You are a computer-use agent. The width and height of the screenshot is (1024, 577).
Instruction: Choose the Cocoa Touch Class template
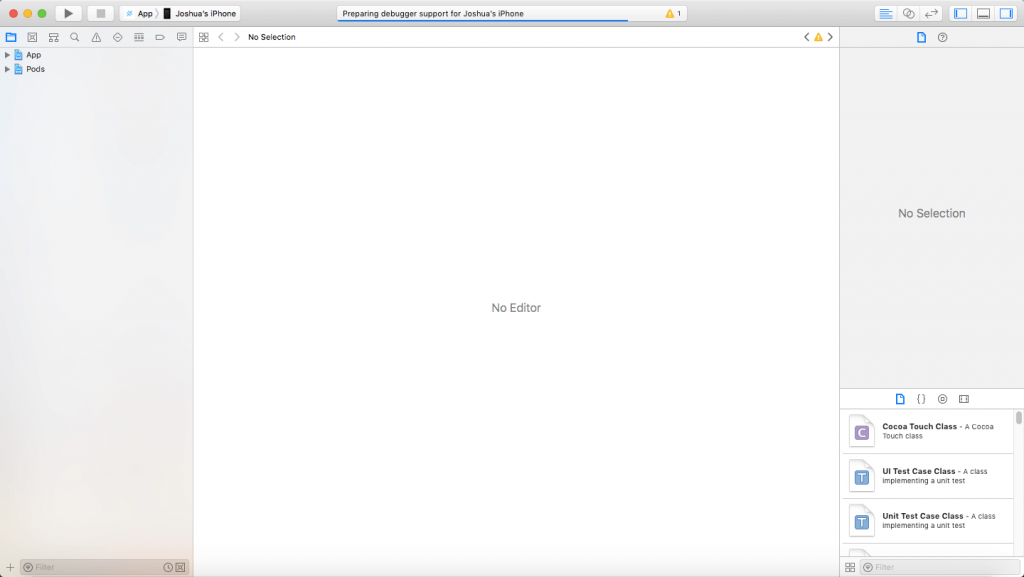click(x=927, y=431)
